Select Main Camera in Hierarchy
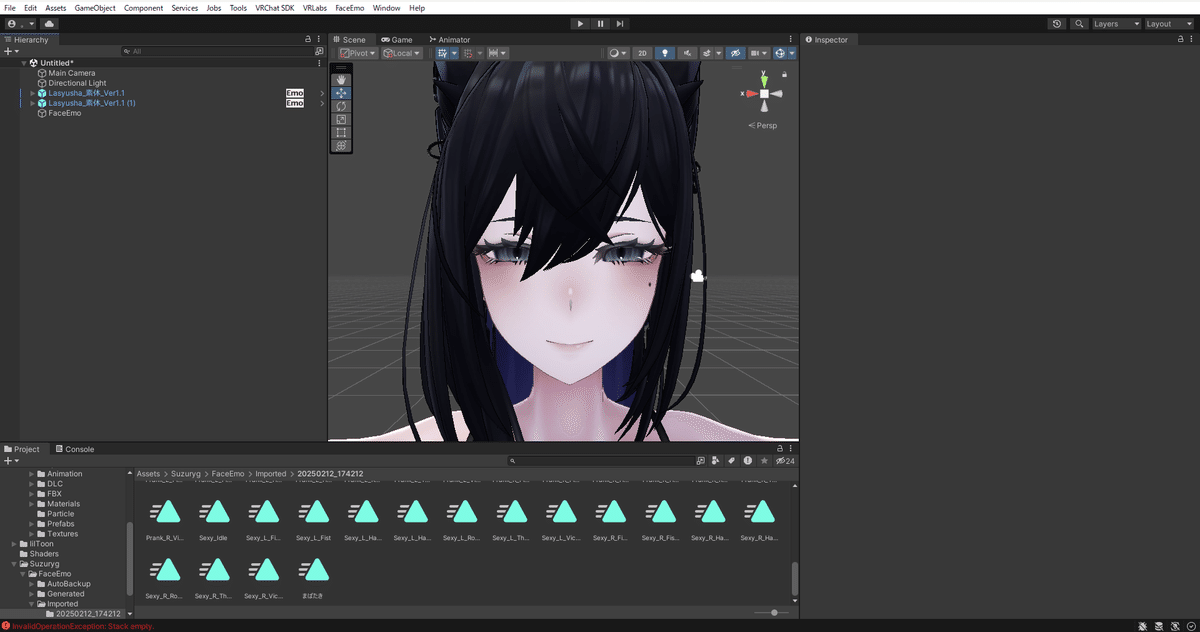Viewport: 1200px width, 632px height. pos(72,73)
